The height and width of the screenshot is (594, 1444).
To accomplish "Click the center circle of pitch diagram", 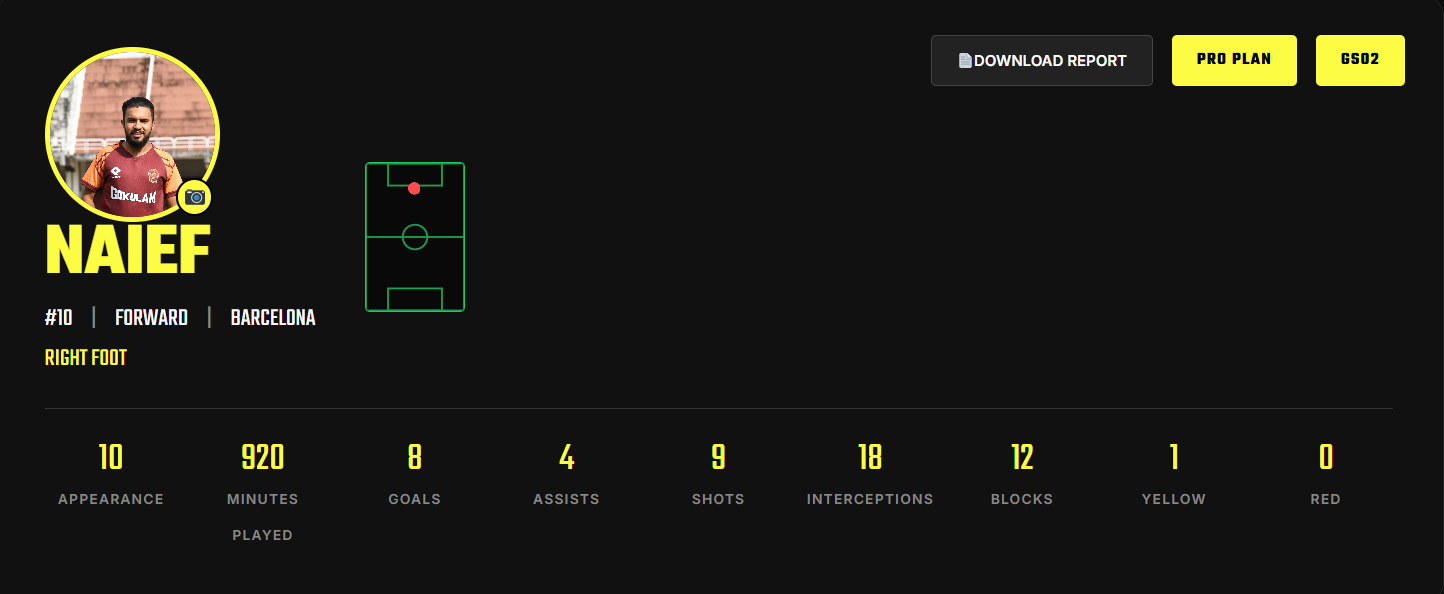I will [x=415, y=237].
